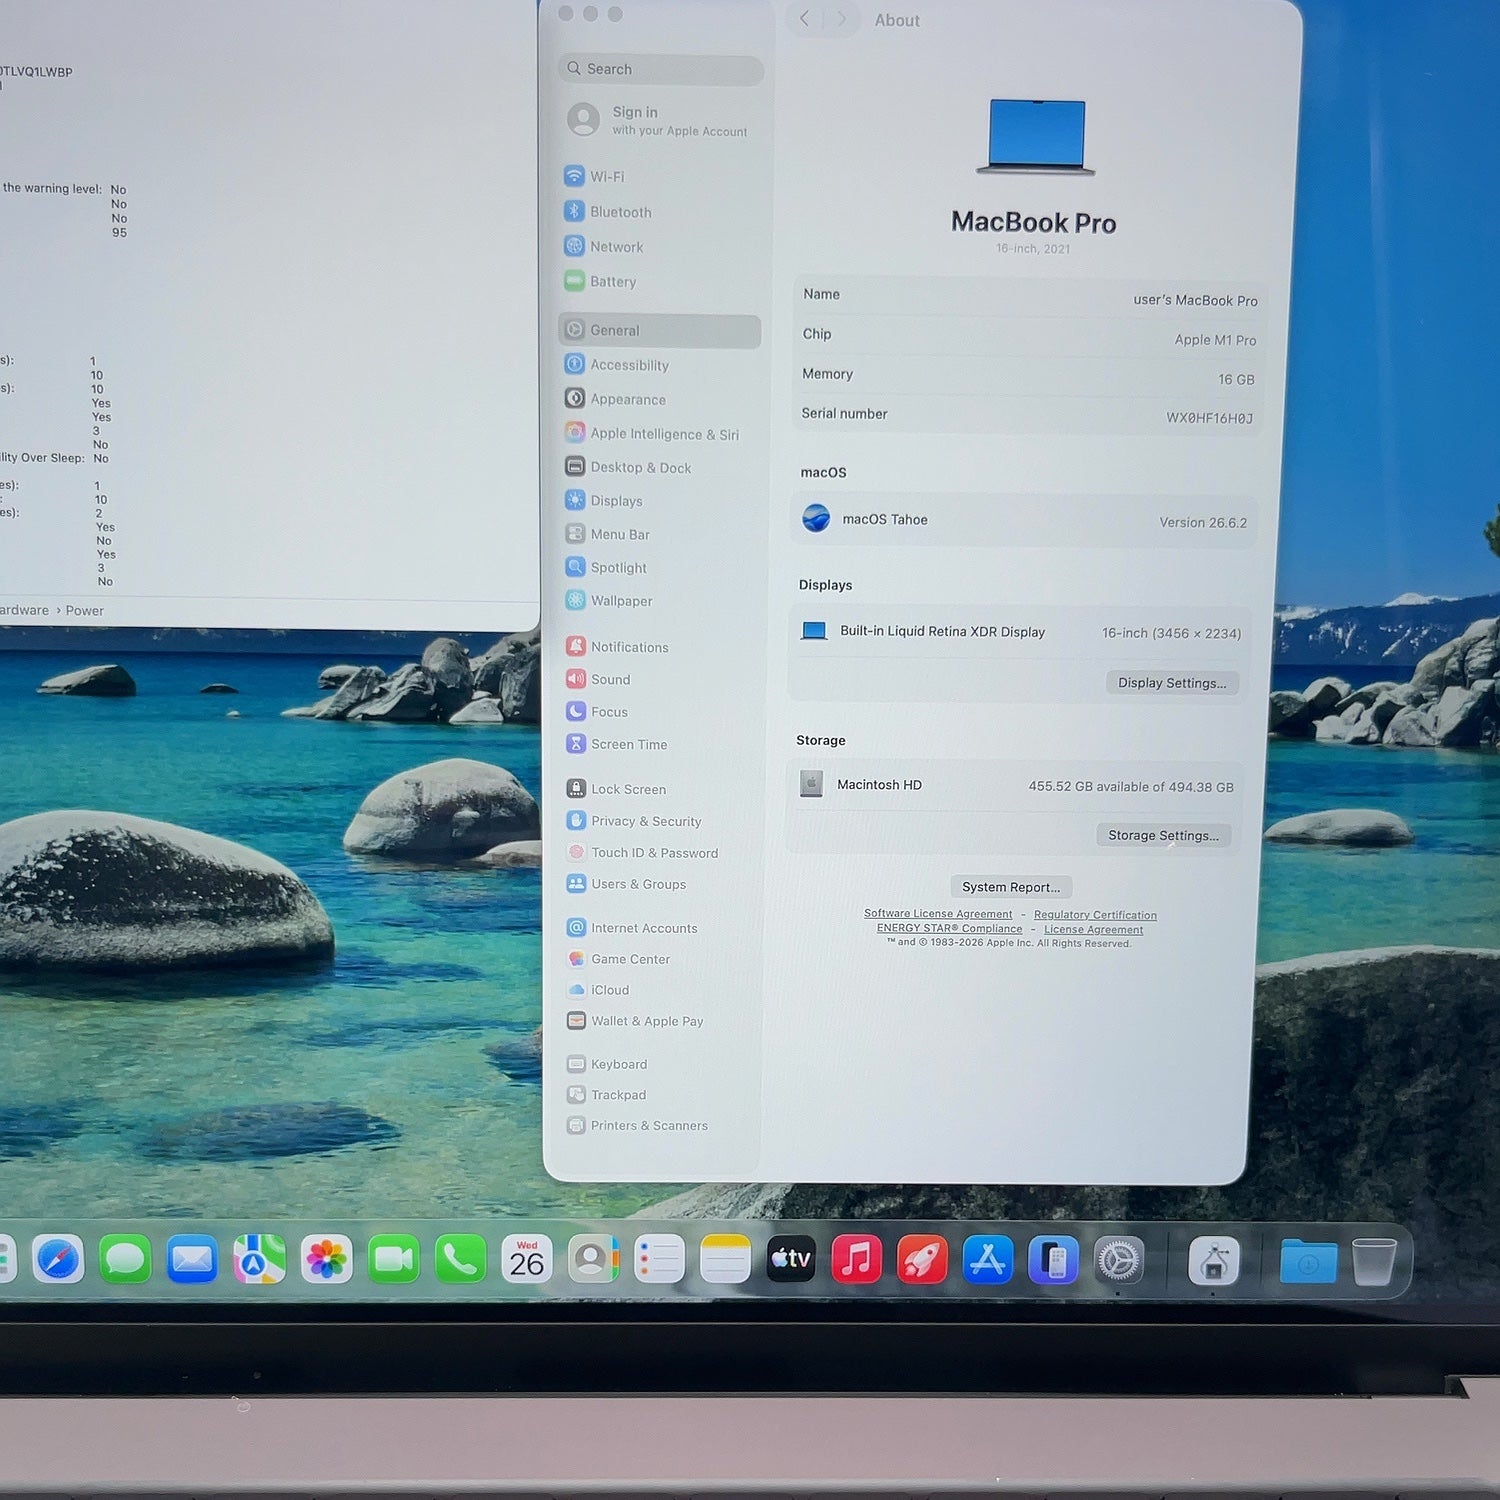
Task: Select Touch ID & Password
Action: (660, 853)
